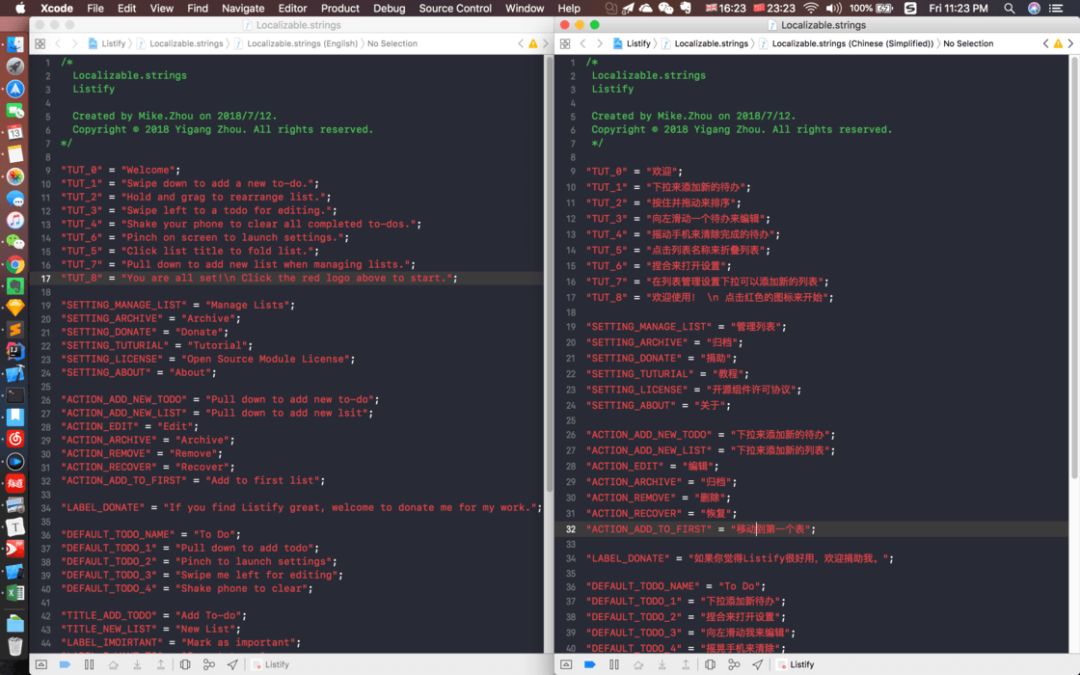Viewport: 1080px width, 675px height.
Task: Open memory graph debugger in left window
Action: click(x=209, y=665)
